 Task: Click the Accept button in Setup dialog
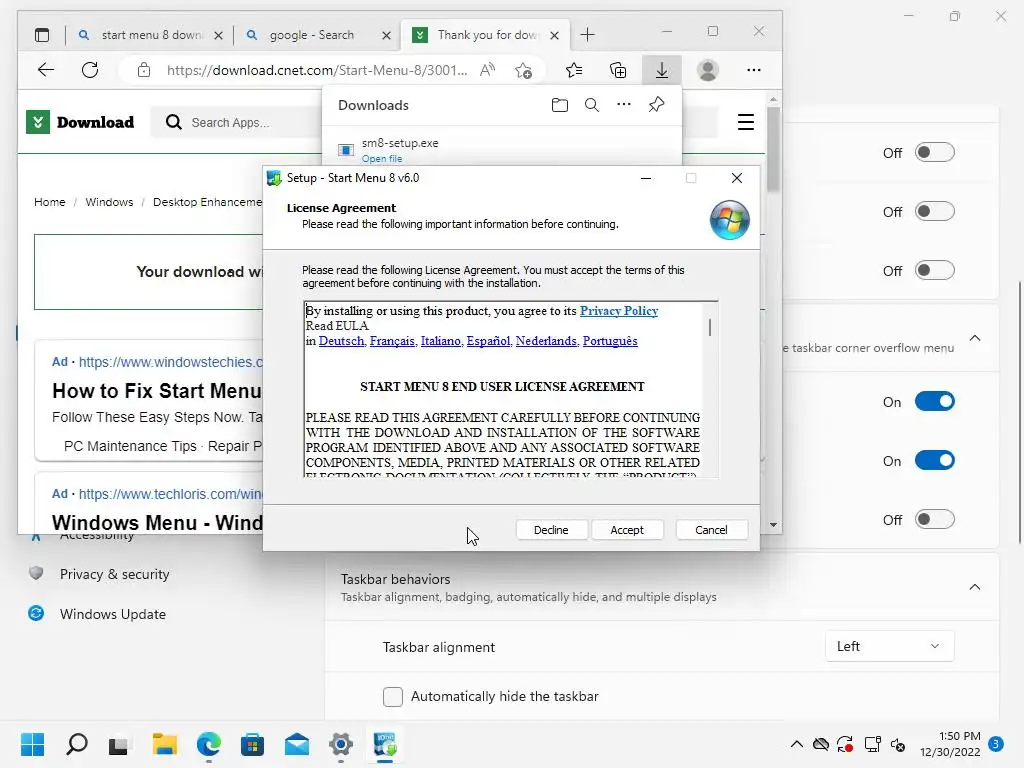point(627,530)
